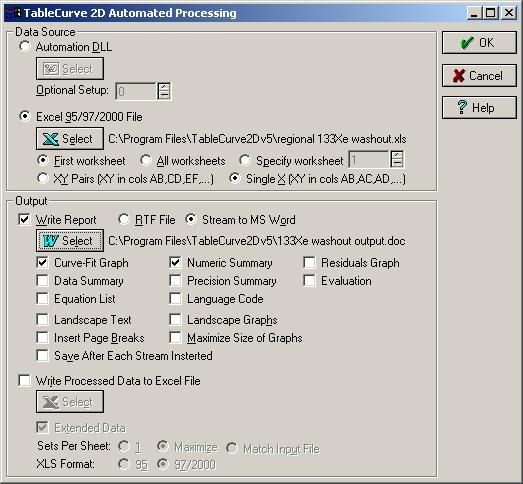Viewport: 523px width, 484px height.
Task: Enable the Precision Summary checkbox
Action: (175, 281)
